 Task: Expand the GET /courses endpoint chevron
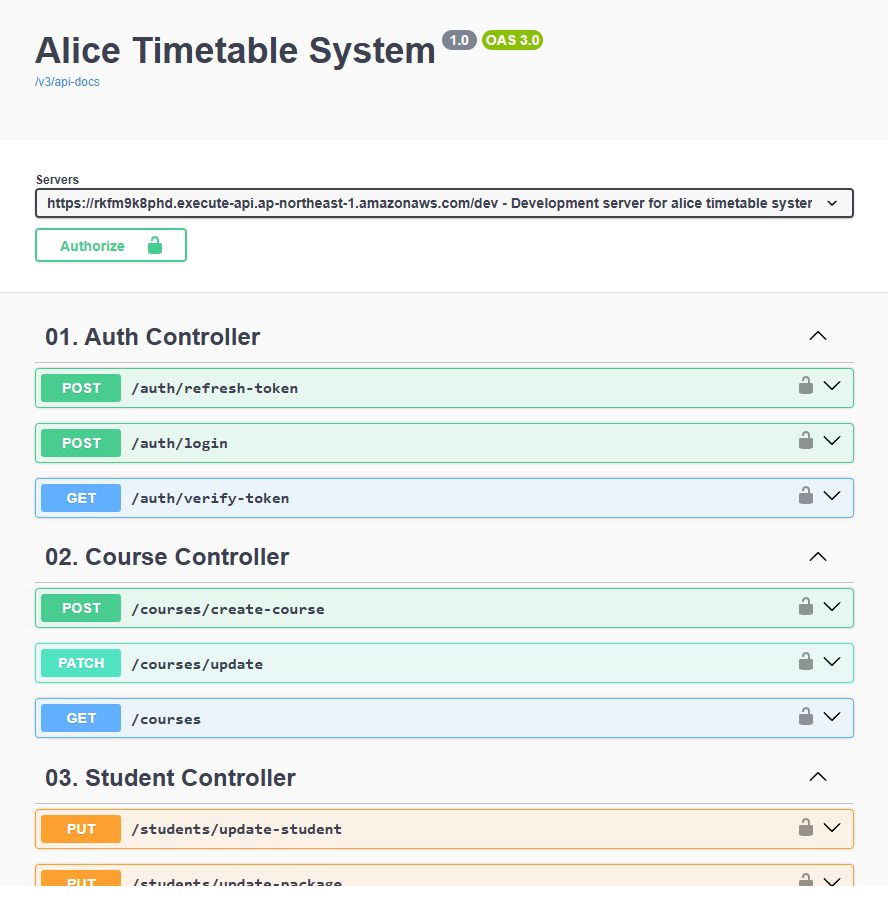tap(832, 716)
